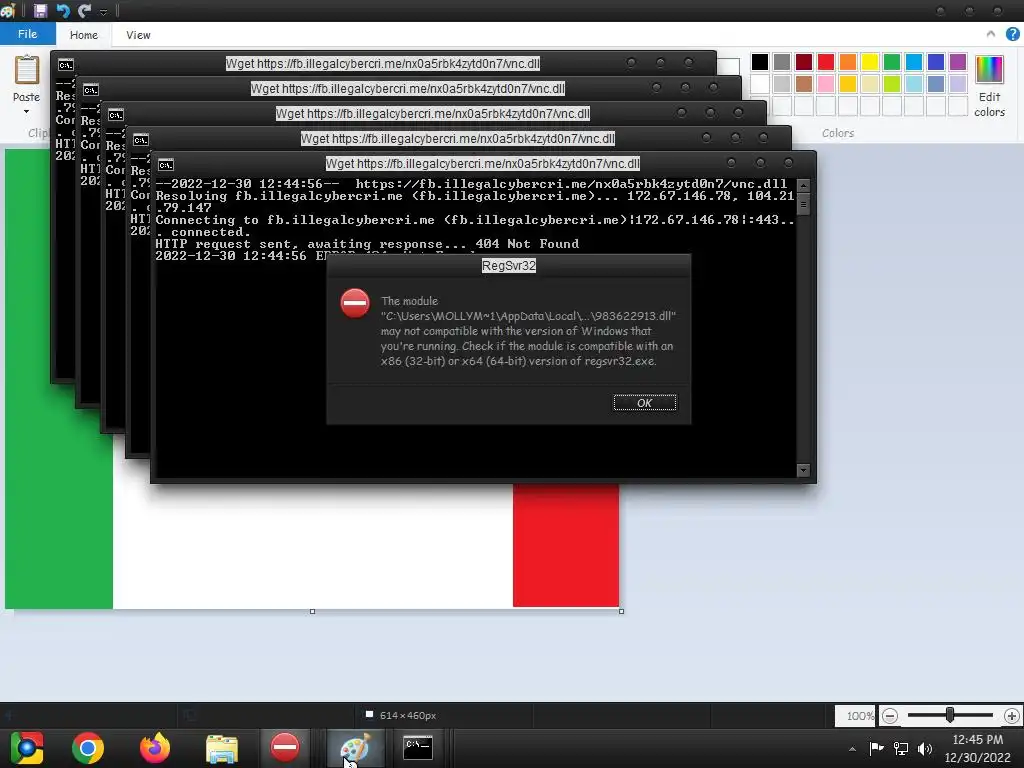Viewport: 1024px width, 768px height.
Task: Open Edit colors rainbow palette
Action: tap(989, 69)
